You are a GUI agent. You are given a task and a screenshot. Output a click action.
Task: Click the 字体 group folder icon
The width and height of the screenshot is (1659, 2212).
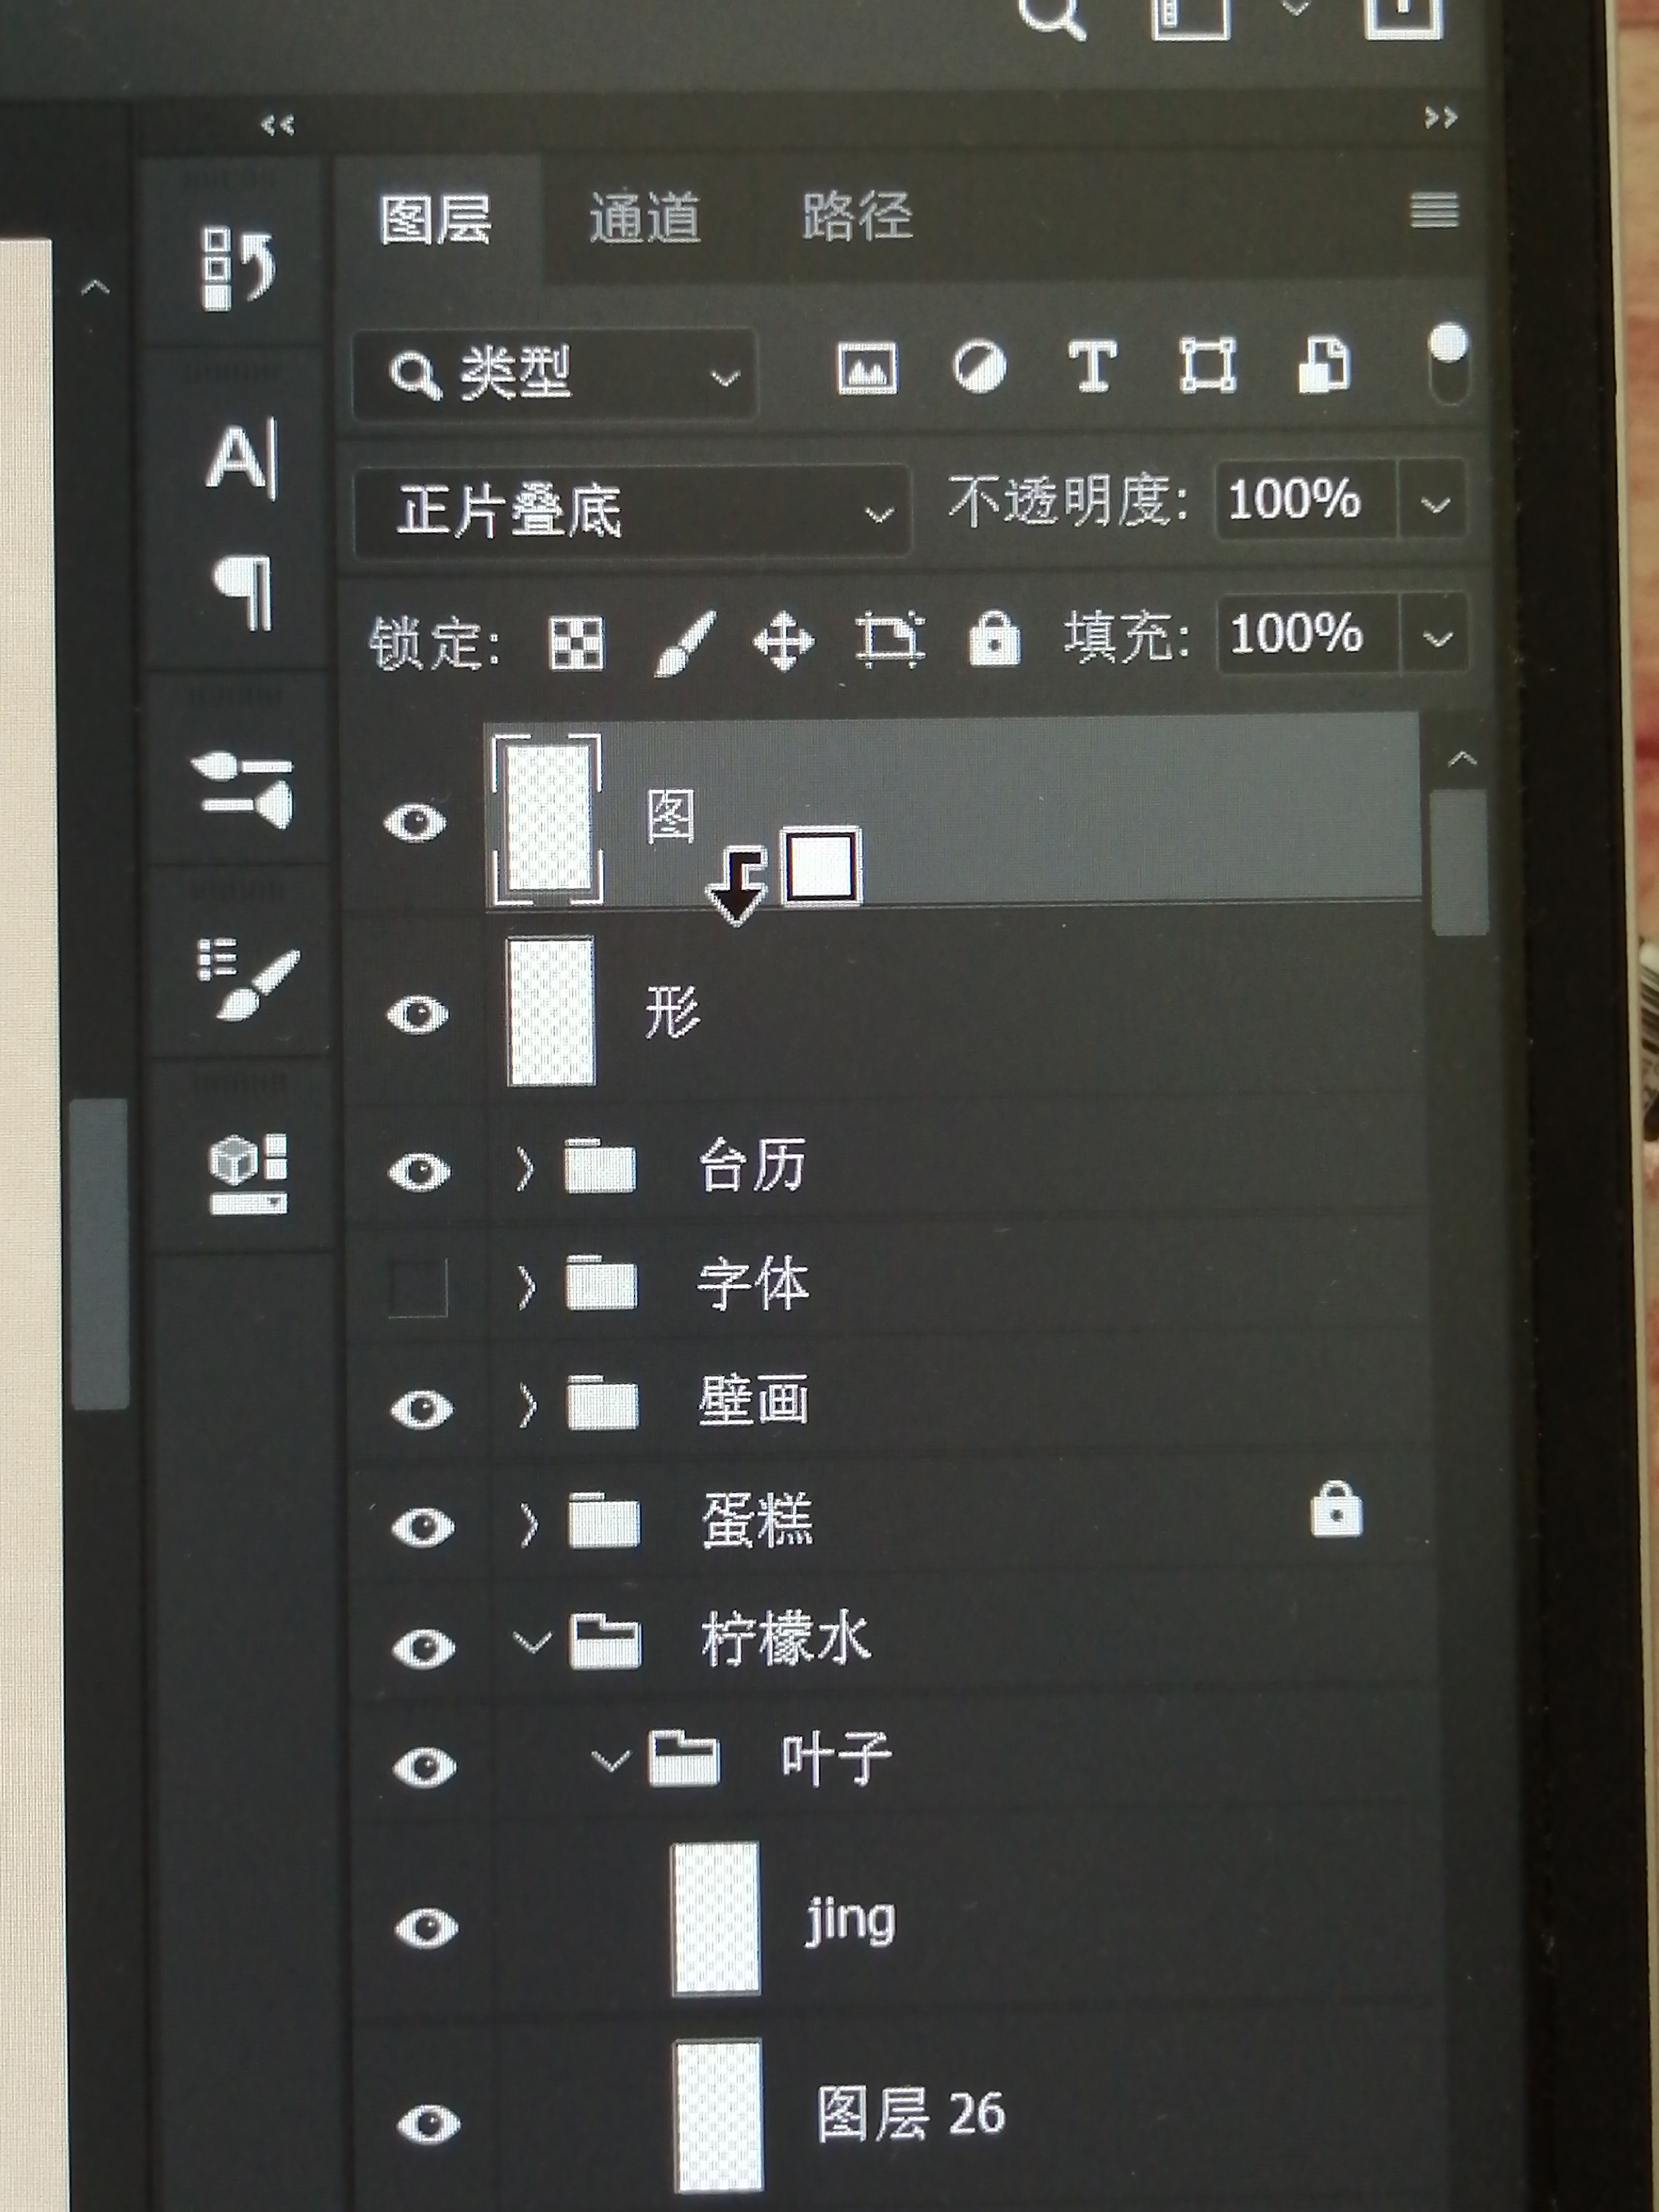[x=601, y=1283]
